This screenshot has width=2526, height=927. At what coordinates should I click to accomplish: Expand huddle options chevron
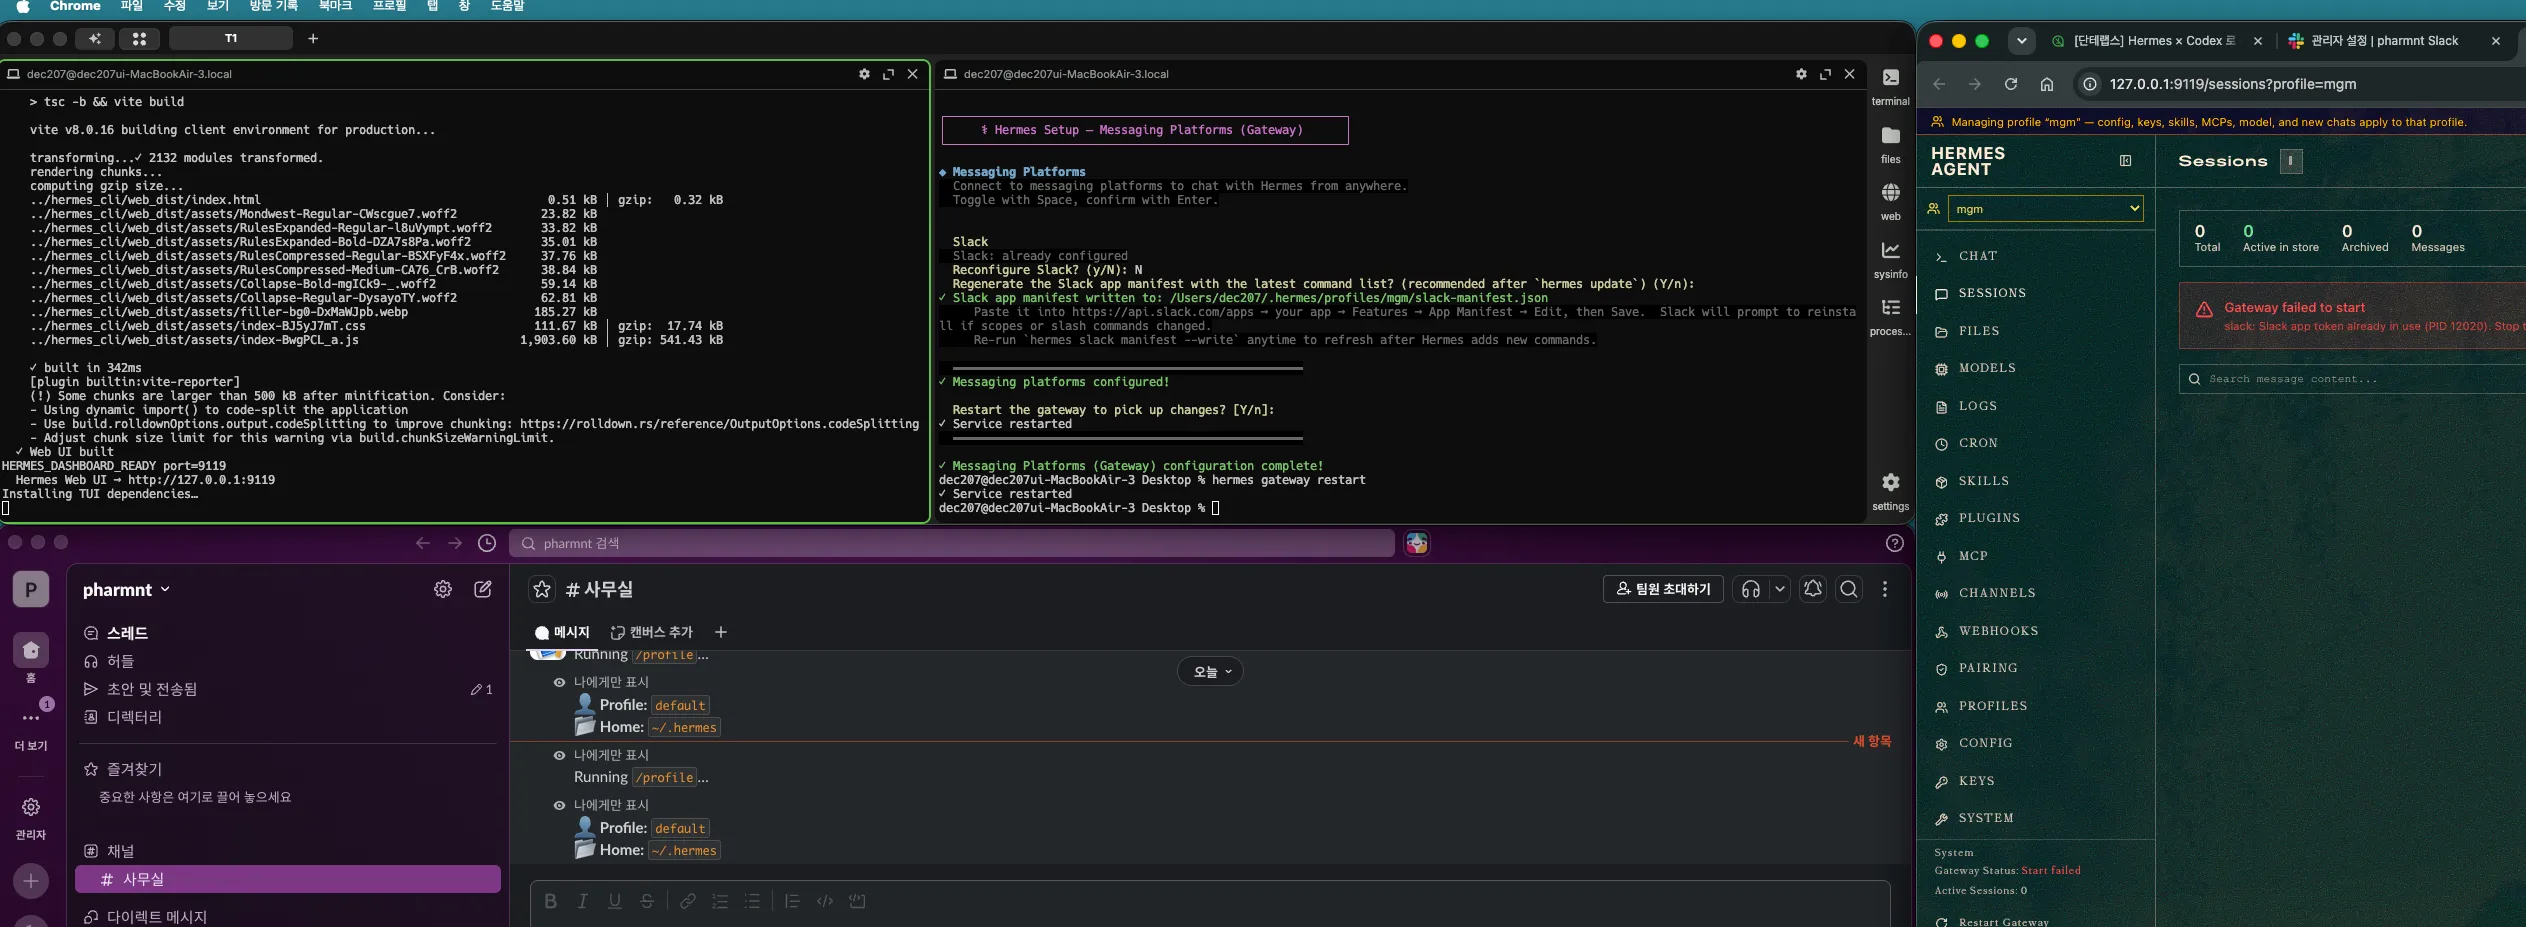pyautogui.click(x=1780, y=589)
